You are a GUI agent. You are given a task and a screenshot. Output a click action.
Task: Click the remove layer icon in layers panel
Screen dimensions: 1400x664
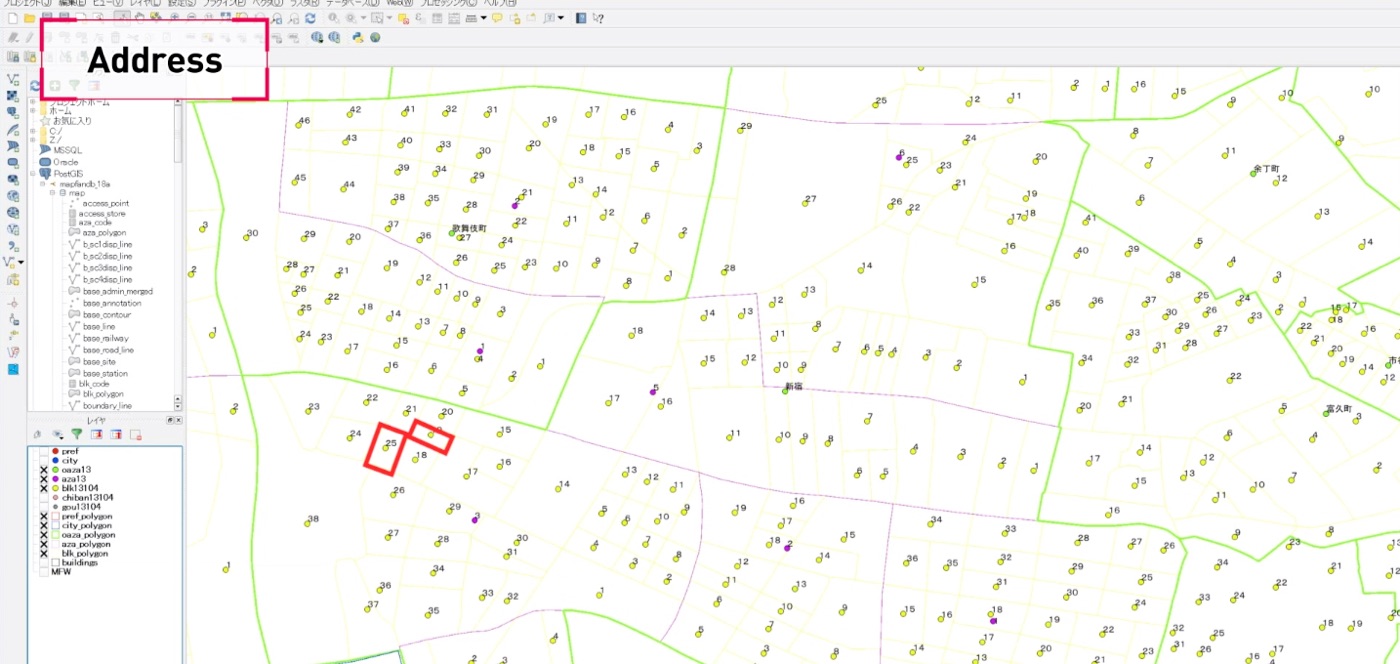point(135,435)
